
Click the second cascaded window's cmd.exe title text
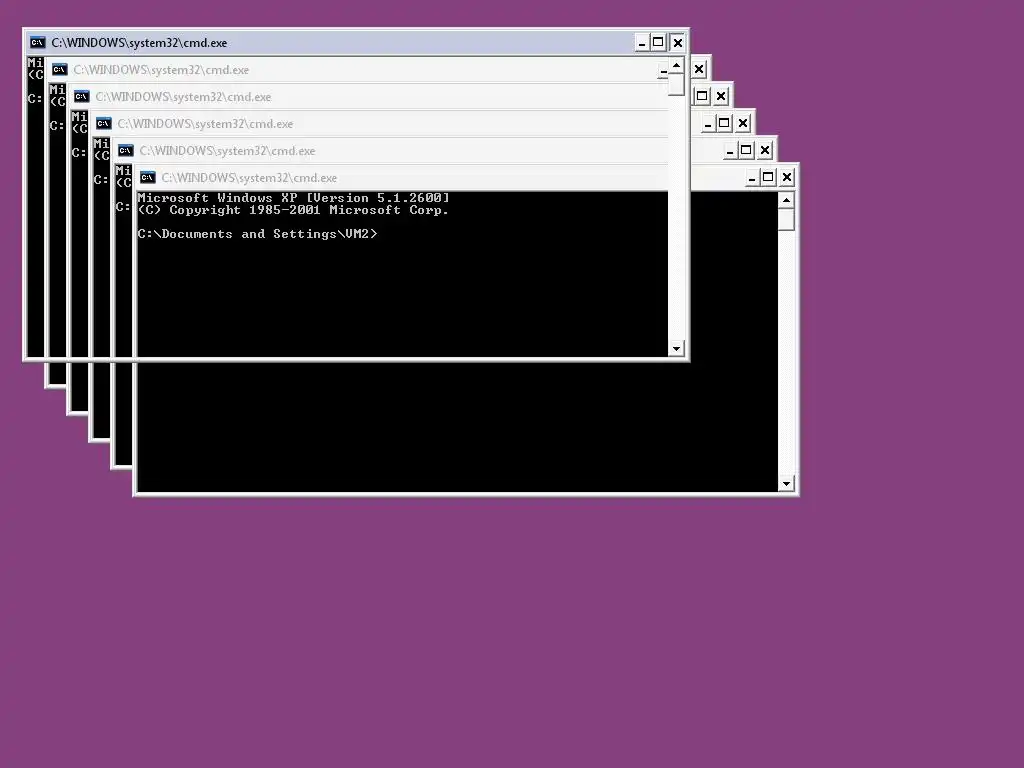[x=161, y=70]
